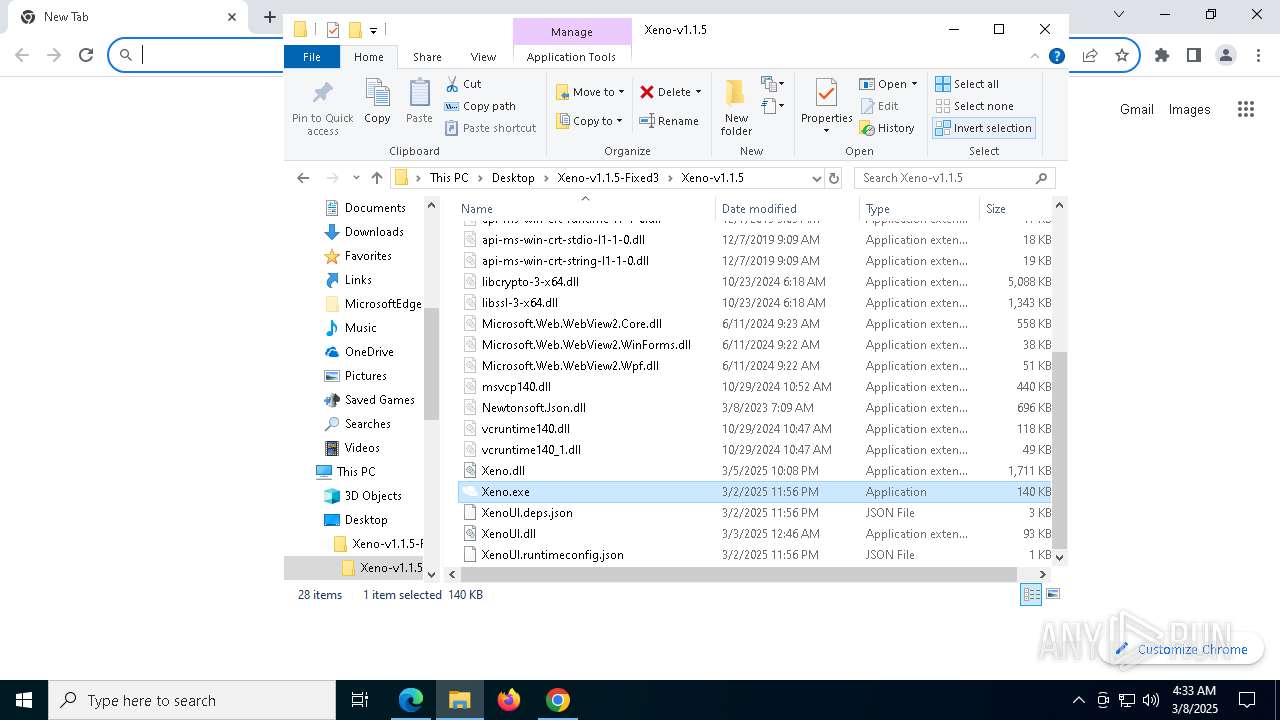Refresh the Explorer address bar
This screenshot has height=720, width=1280.
(834, 178)
